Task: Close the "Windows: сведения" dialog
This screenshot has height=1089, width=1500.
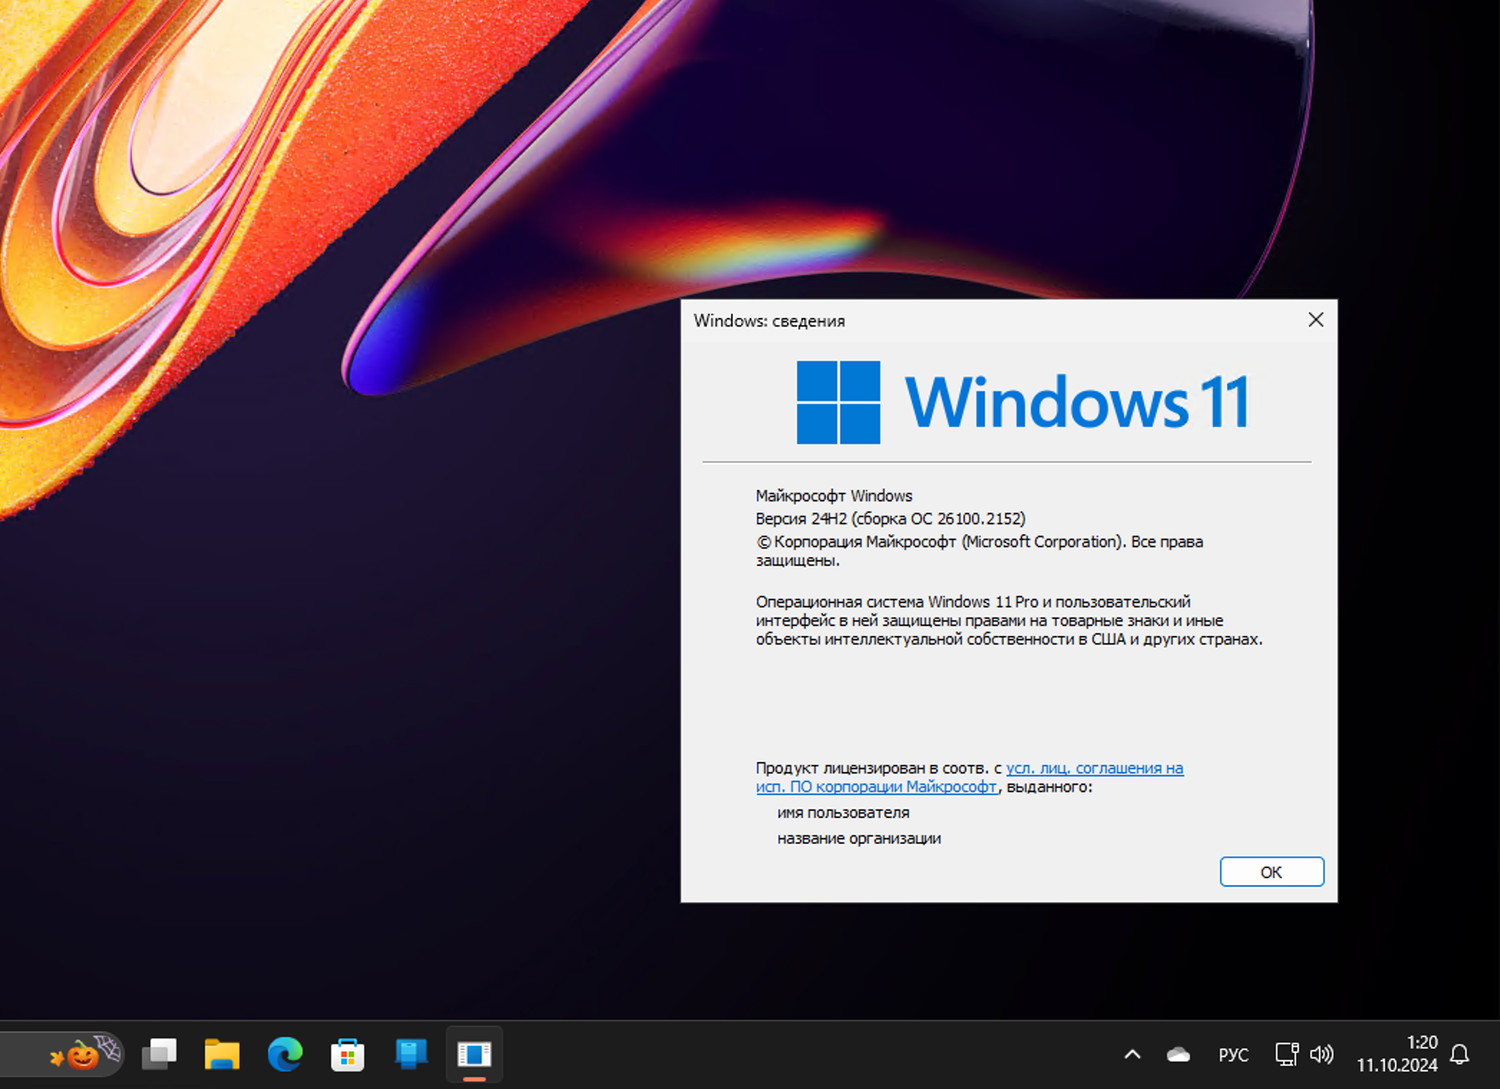Action: click(x=1316, y=320)
